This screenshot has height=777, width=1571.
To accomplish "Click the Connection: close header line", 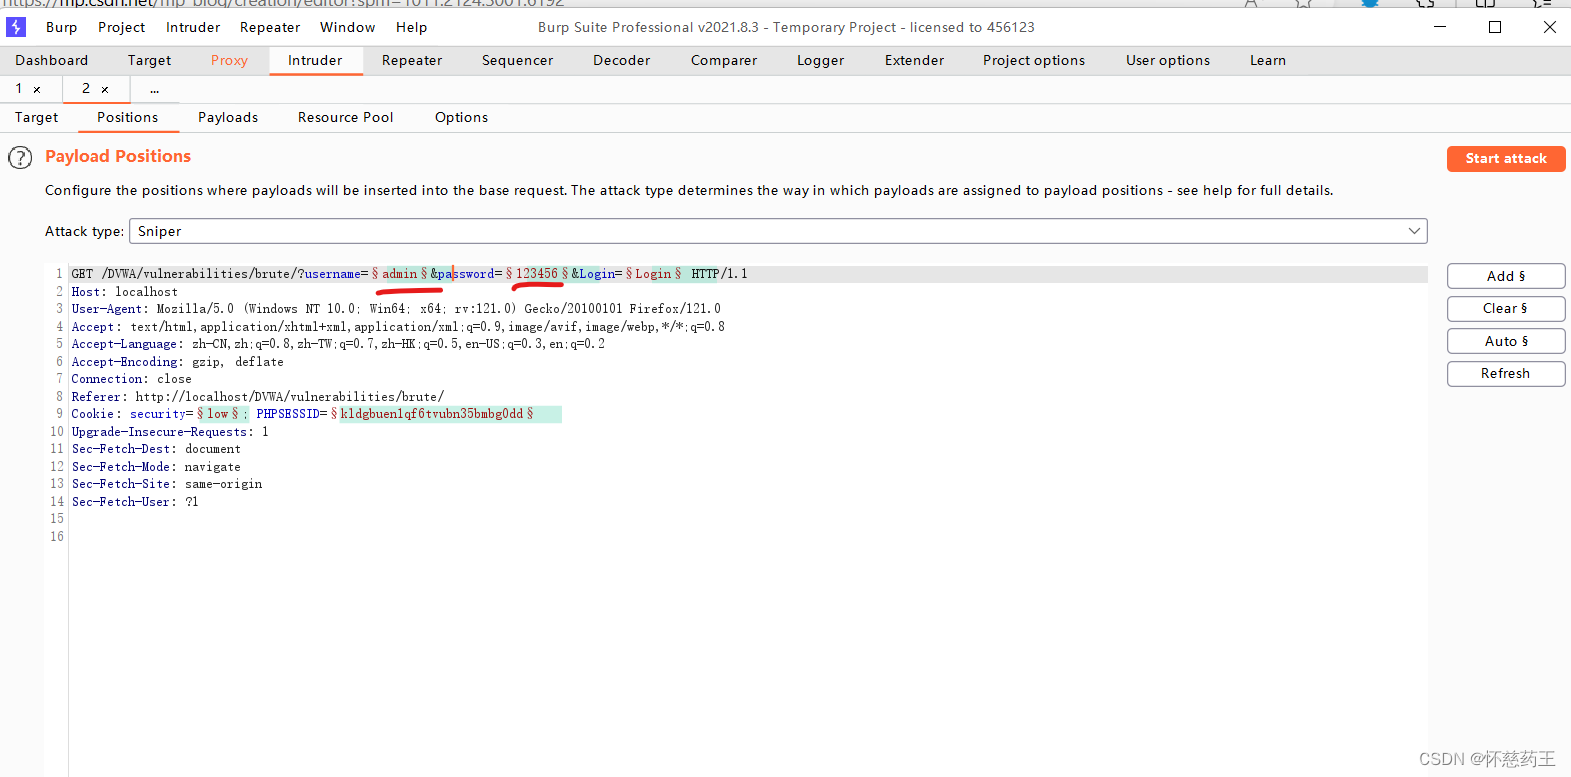I will point(132,379).
